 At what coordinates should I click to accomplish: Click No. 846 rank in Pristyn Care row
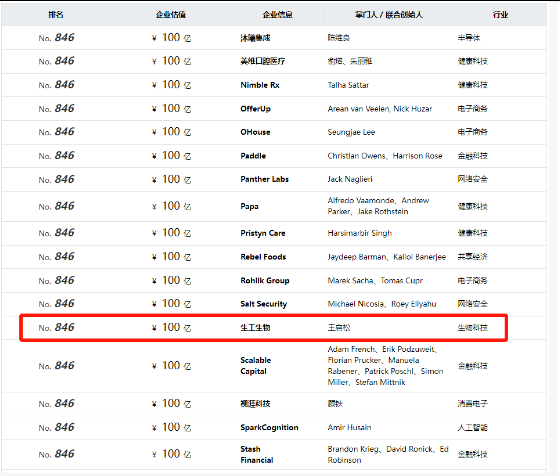coord(56,233)
